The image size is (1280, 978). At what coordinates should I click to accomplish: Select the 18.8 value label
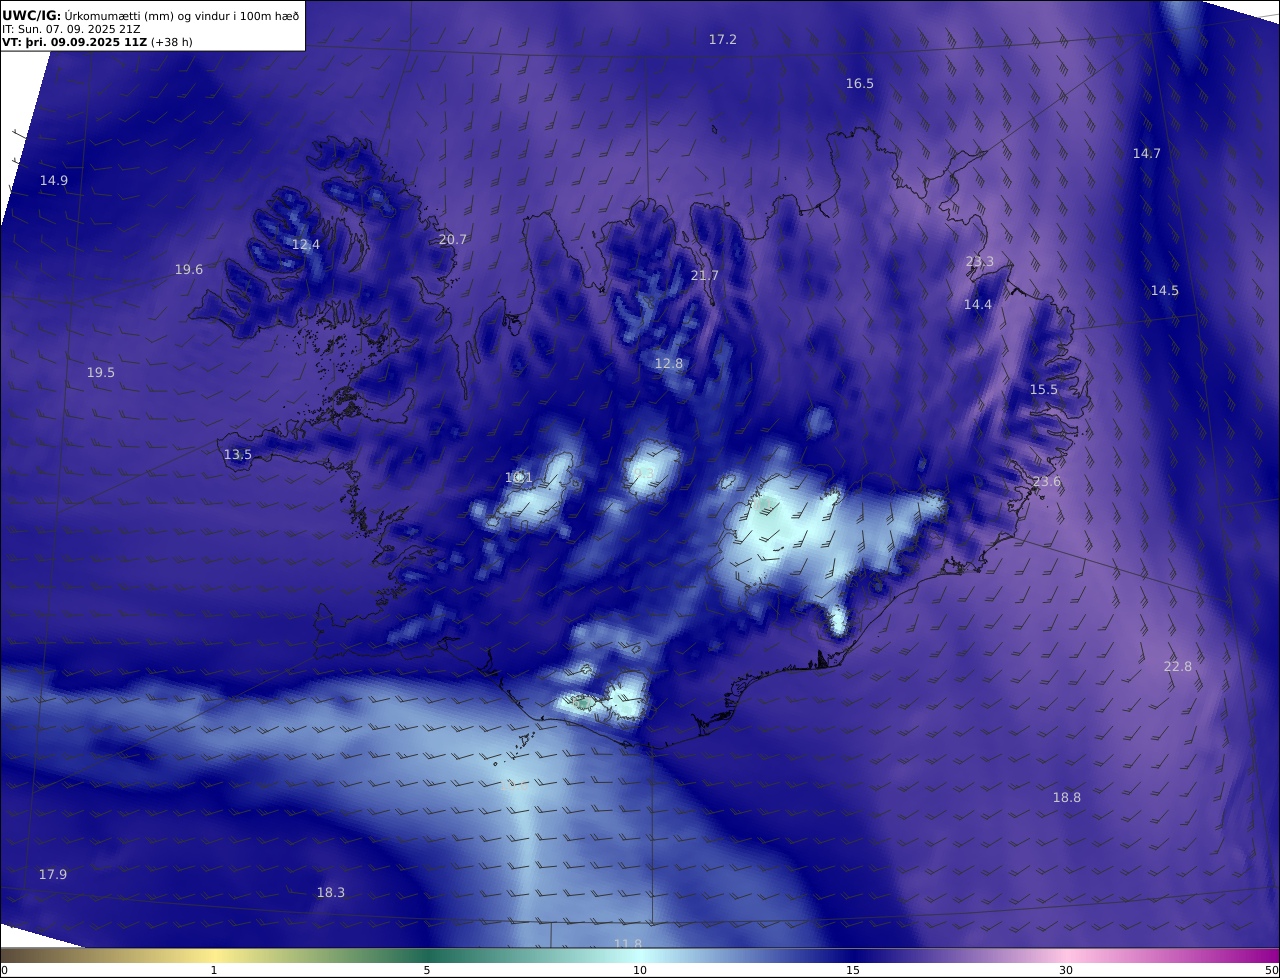point(1067,797)
